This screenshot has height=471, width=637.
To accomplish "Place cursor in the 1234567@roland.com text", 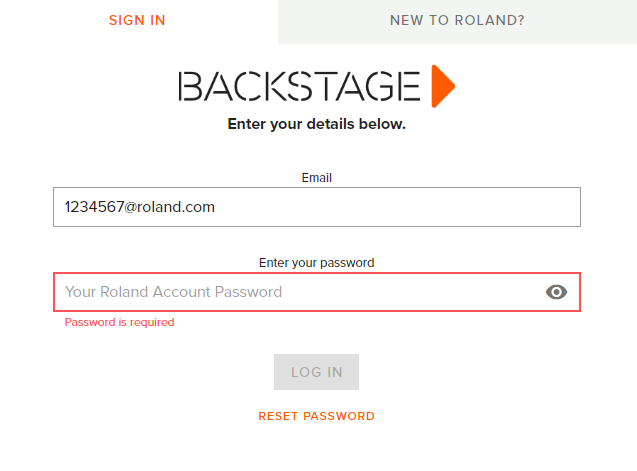I will click(x=140, y=207).
